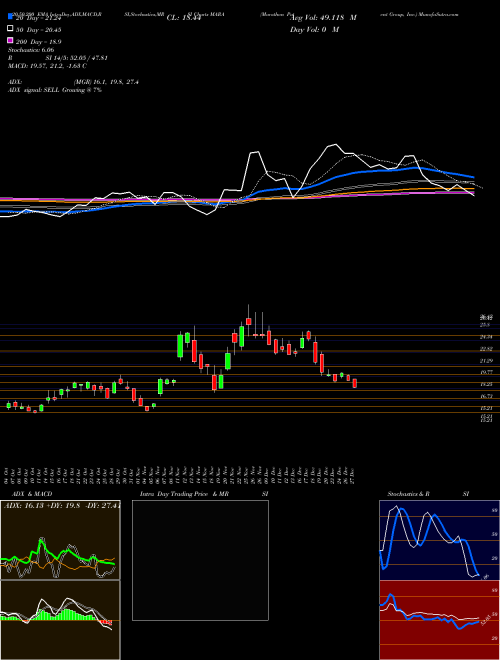Click the '(MGR) 16.1, 19.8, 27.4' ADX values
The image size is (500, 660).
[106, 82]
